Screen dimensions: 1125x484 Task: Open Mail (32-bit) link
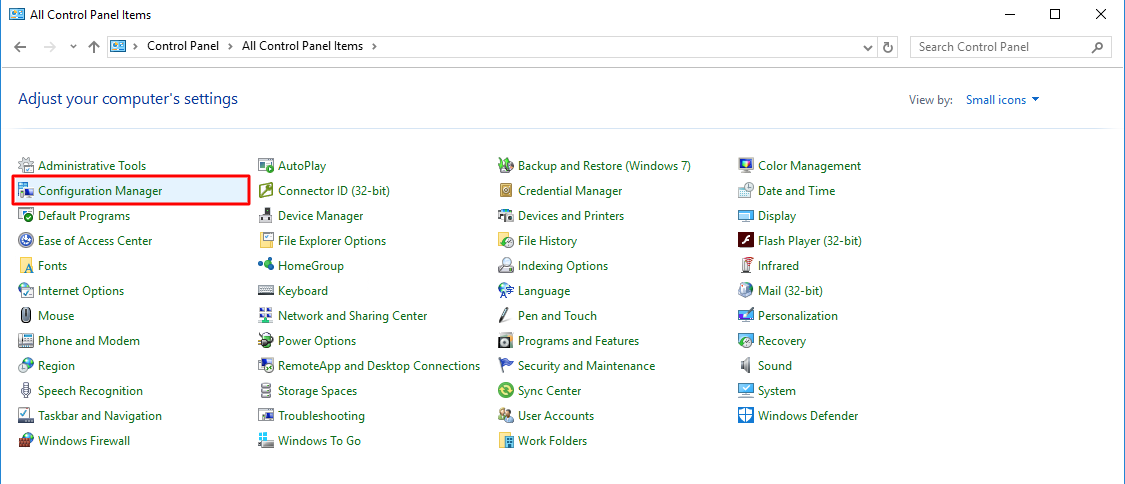coord(790,291)
